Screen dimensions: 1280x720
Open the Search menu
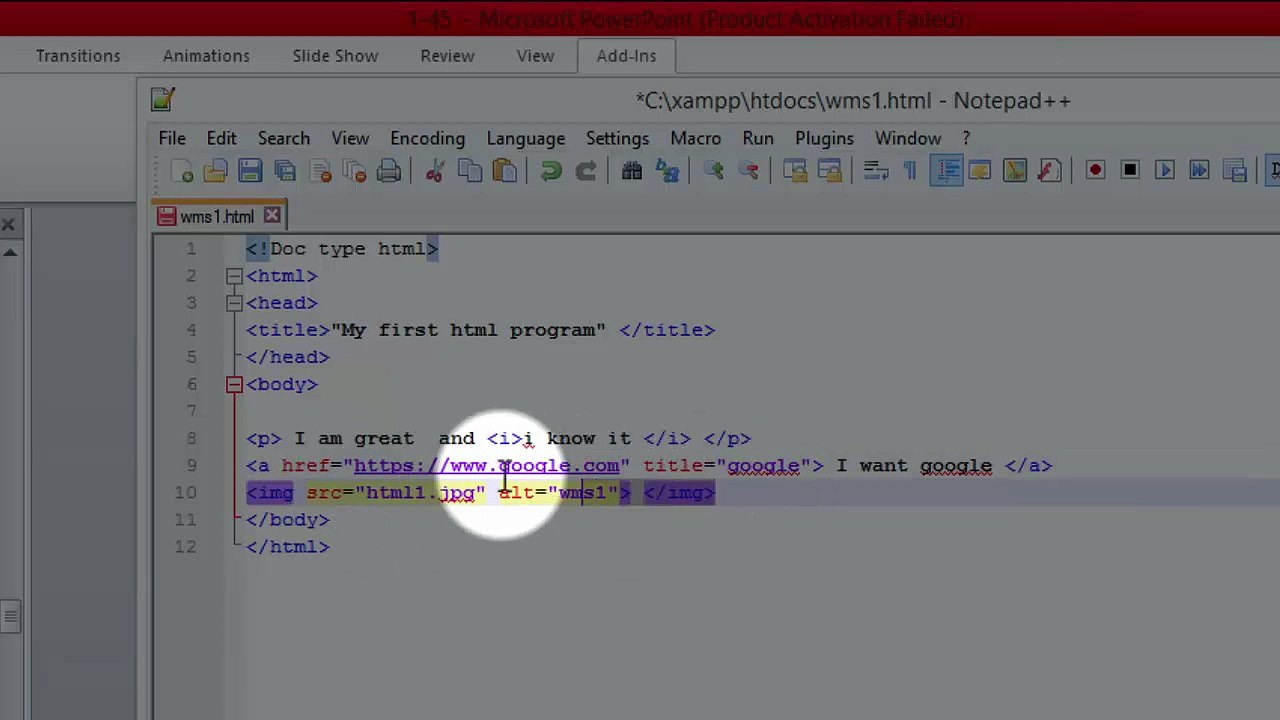click(x=284, y=138)
